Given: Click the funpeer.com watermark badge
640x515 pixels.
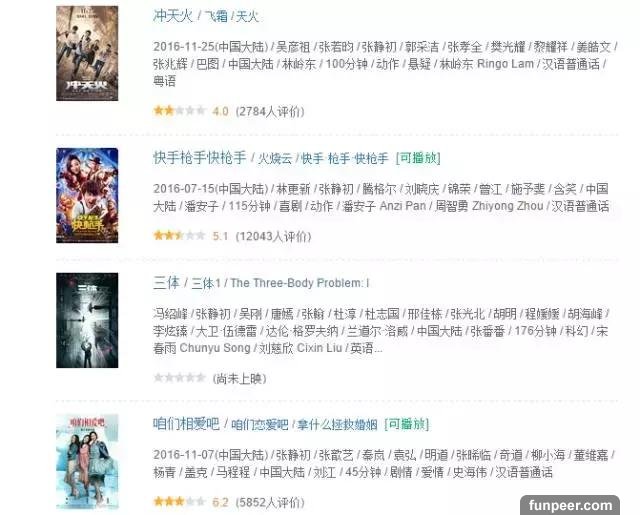Looking at the screenshot, I should coord(570,505).
